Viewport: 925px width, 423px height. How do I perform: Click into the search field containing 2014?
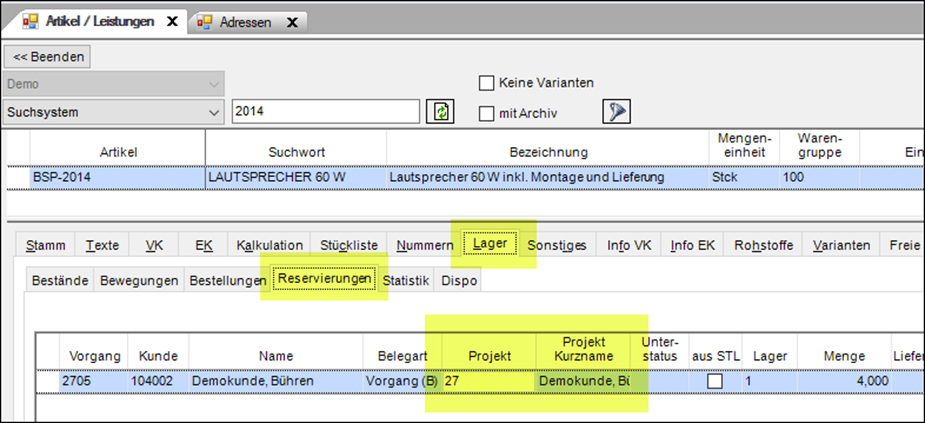tap(325, 111)
